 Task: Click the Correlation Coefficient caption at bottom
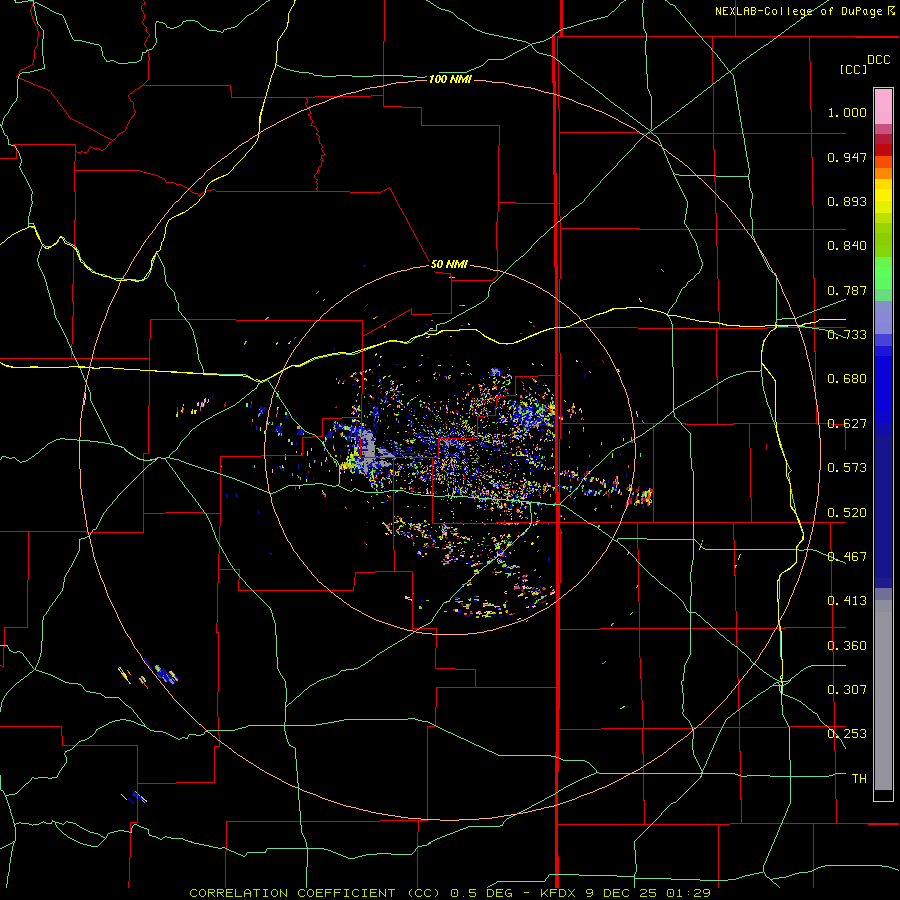(450, 893)
